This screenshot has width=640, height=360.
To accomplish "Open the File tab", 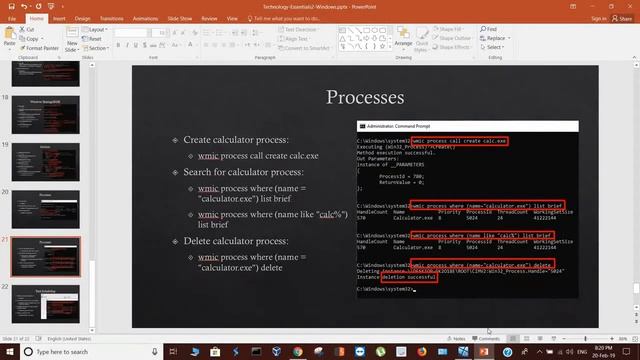I will tap(12, 19).
